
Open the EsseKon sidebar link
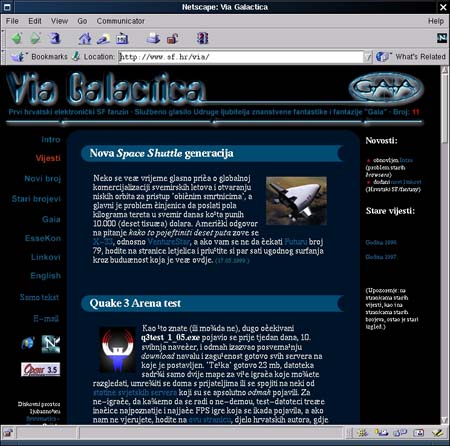43,238
